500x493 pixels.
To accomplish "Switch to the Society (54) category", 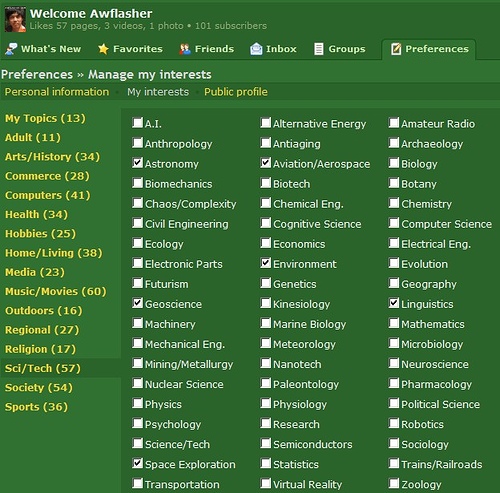I will 39,387.
